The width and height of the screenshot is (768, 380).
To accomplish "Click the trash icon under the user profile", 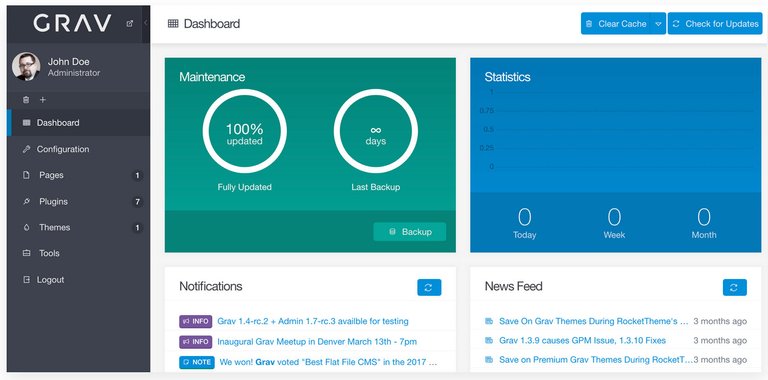I will (x=26, y=100).
